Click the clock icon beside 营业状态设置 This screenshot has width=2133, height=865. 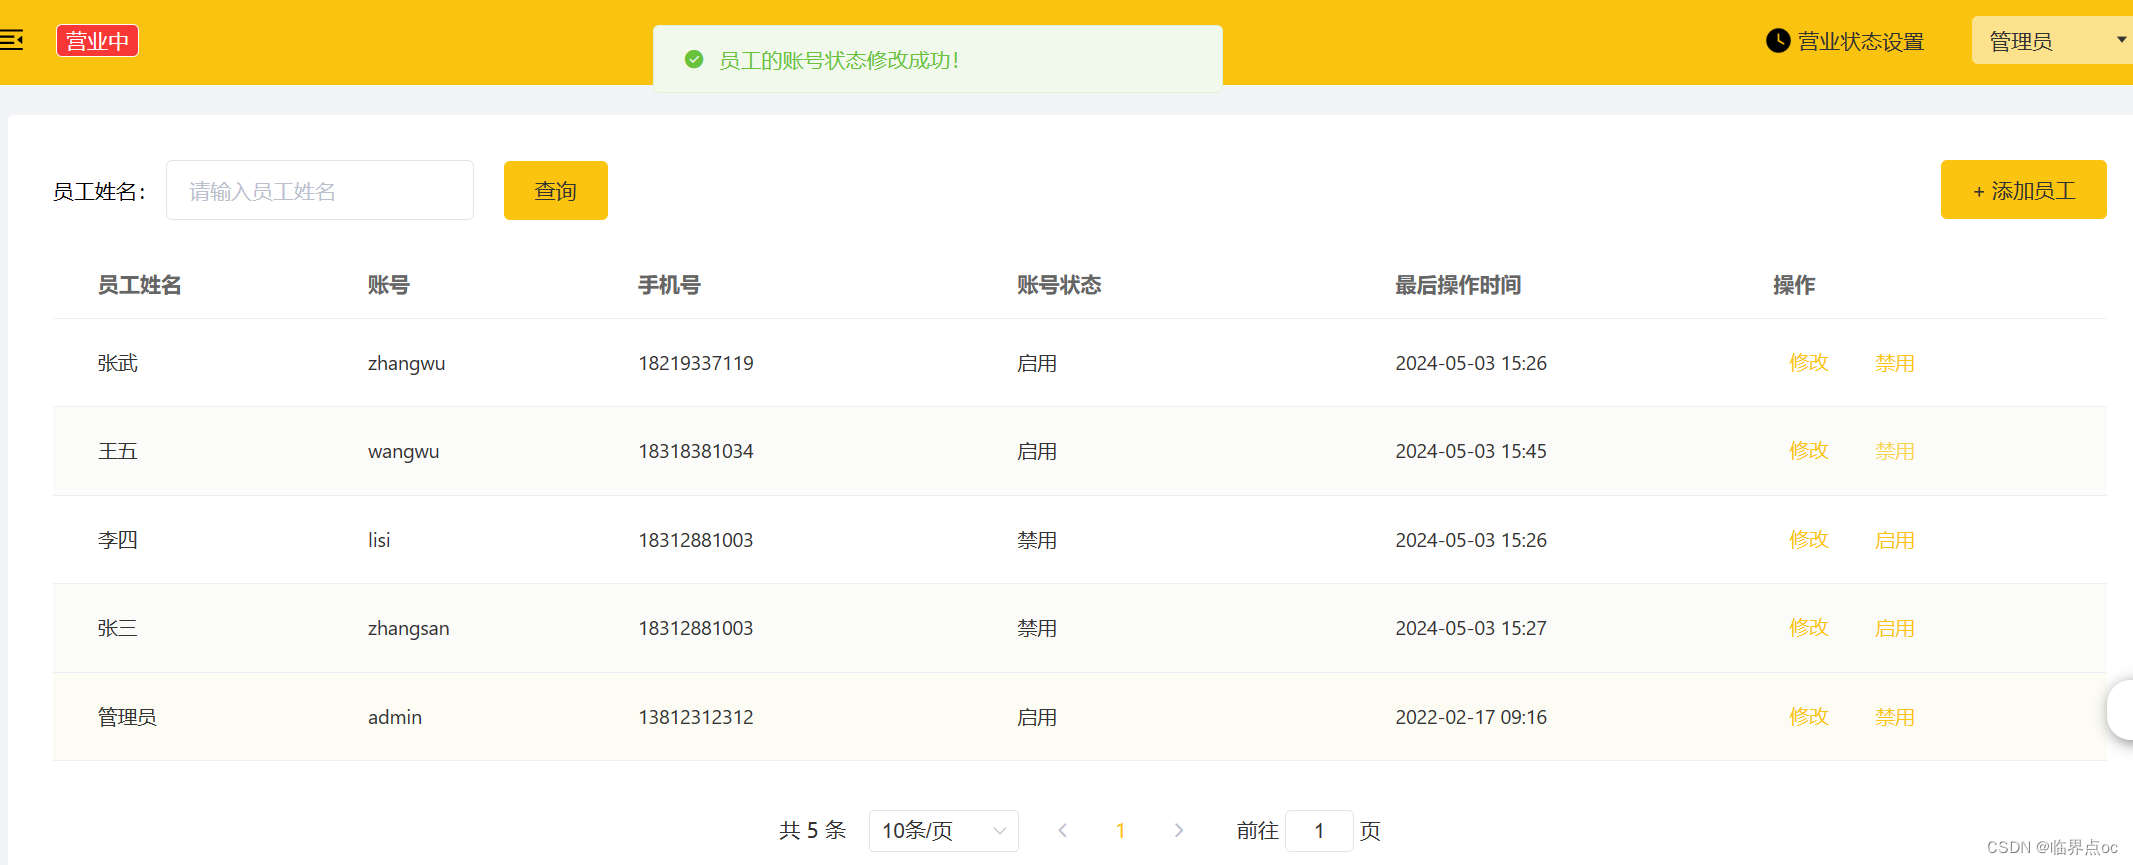[x=1777, y=41]
